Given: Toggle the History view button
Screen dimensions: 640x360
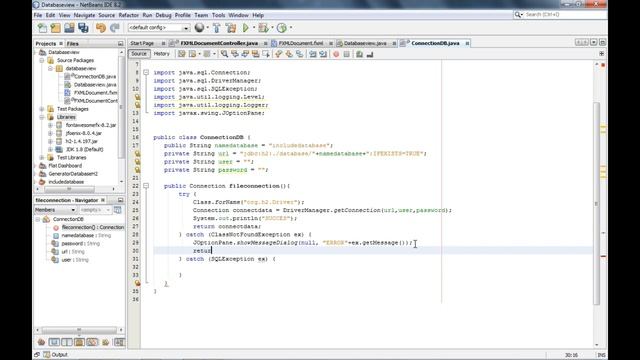Looking at the screenshot, I should pyautogui.click(x=162, y=54).
